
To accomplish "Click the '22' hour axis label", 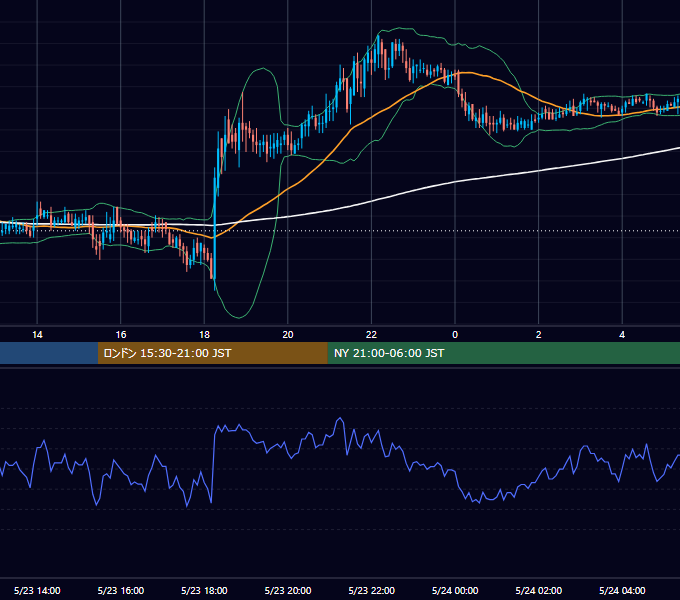I will [371, 335].
